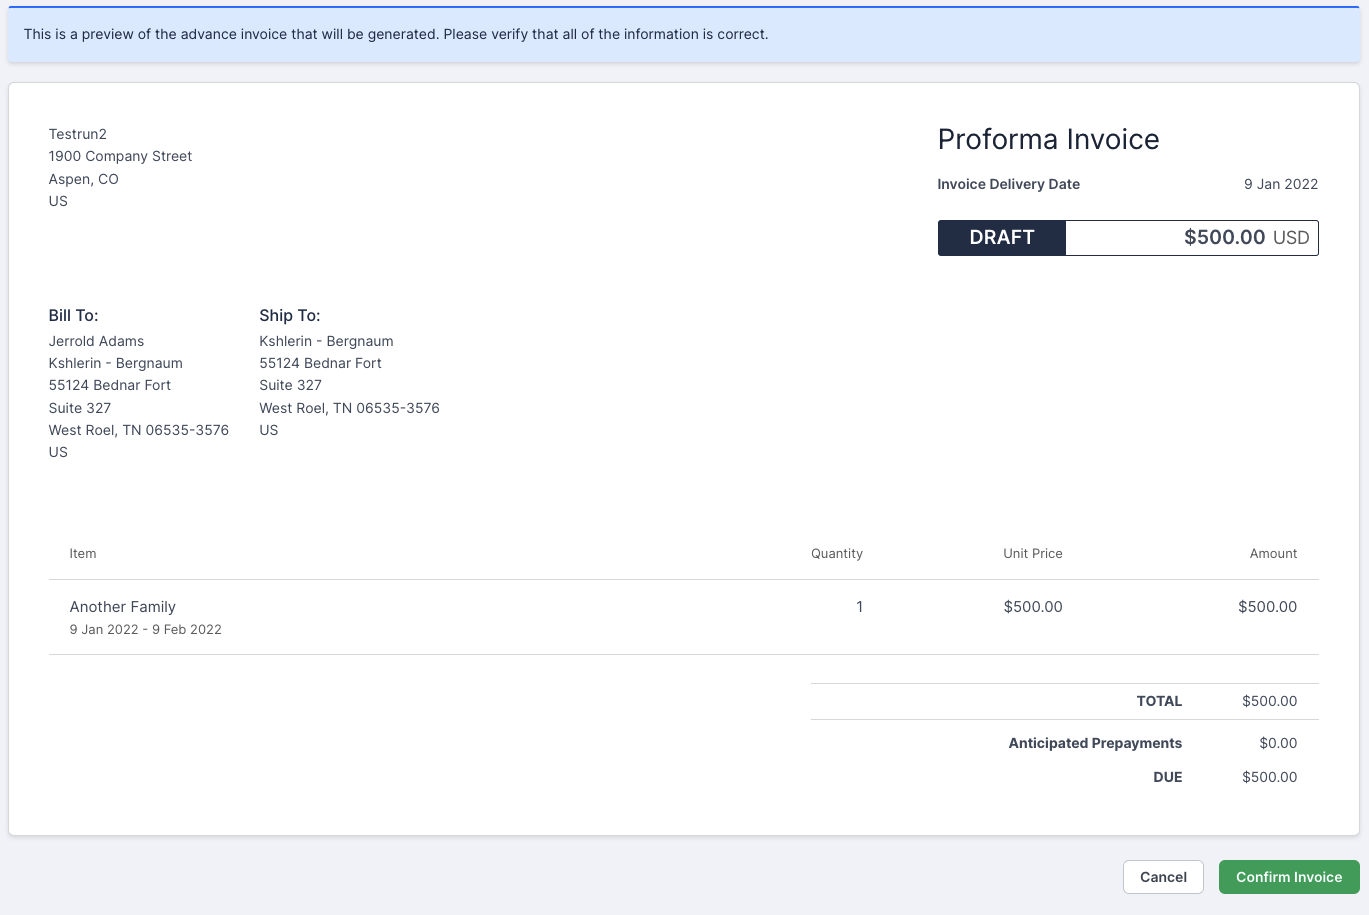The image size is (1369, 915).
Task: Click the Quantity column header
Action: [x=836, y=554]
